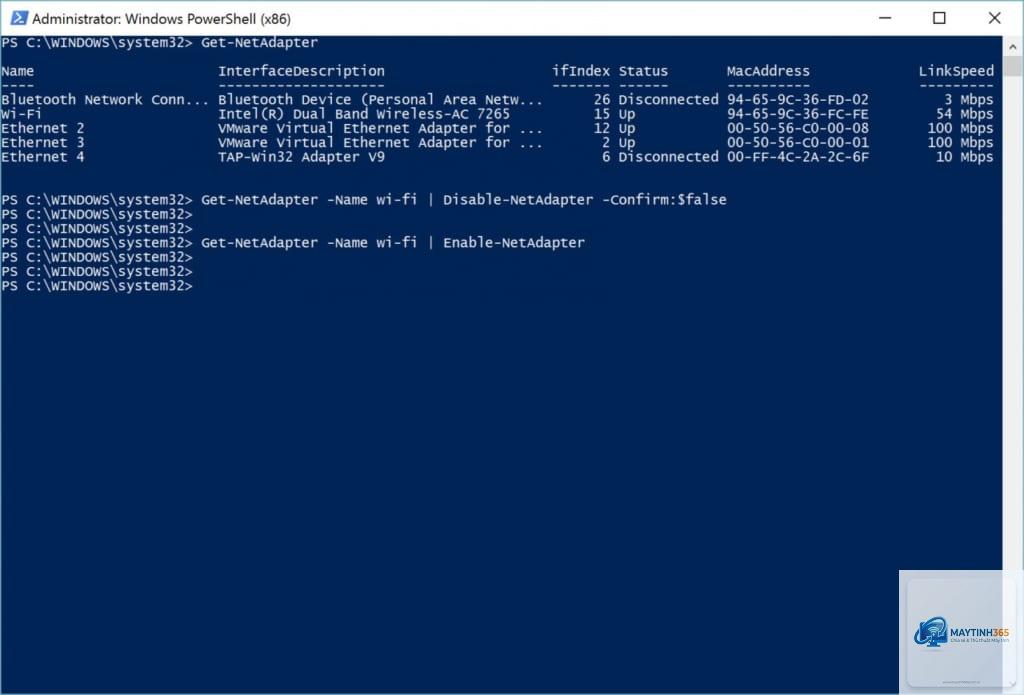Click the Ethernet 3 adapter name
1024x695 pixels.
[x=42, y=142]
